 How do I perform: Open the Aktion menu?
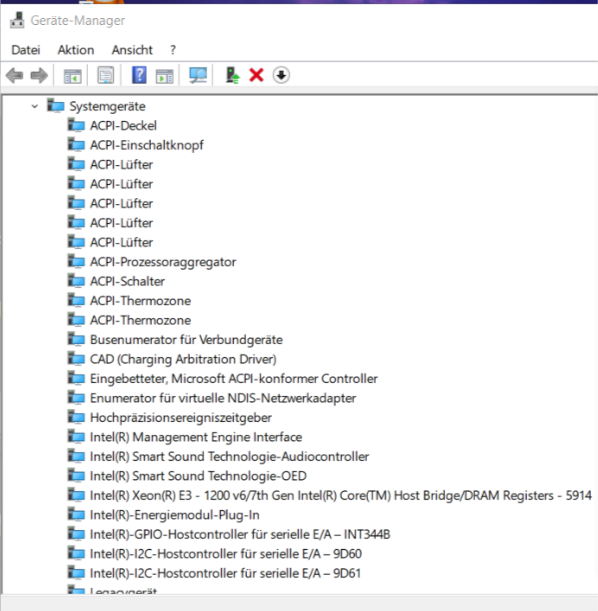pyautogui.click(x=76, y=50)
